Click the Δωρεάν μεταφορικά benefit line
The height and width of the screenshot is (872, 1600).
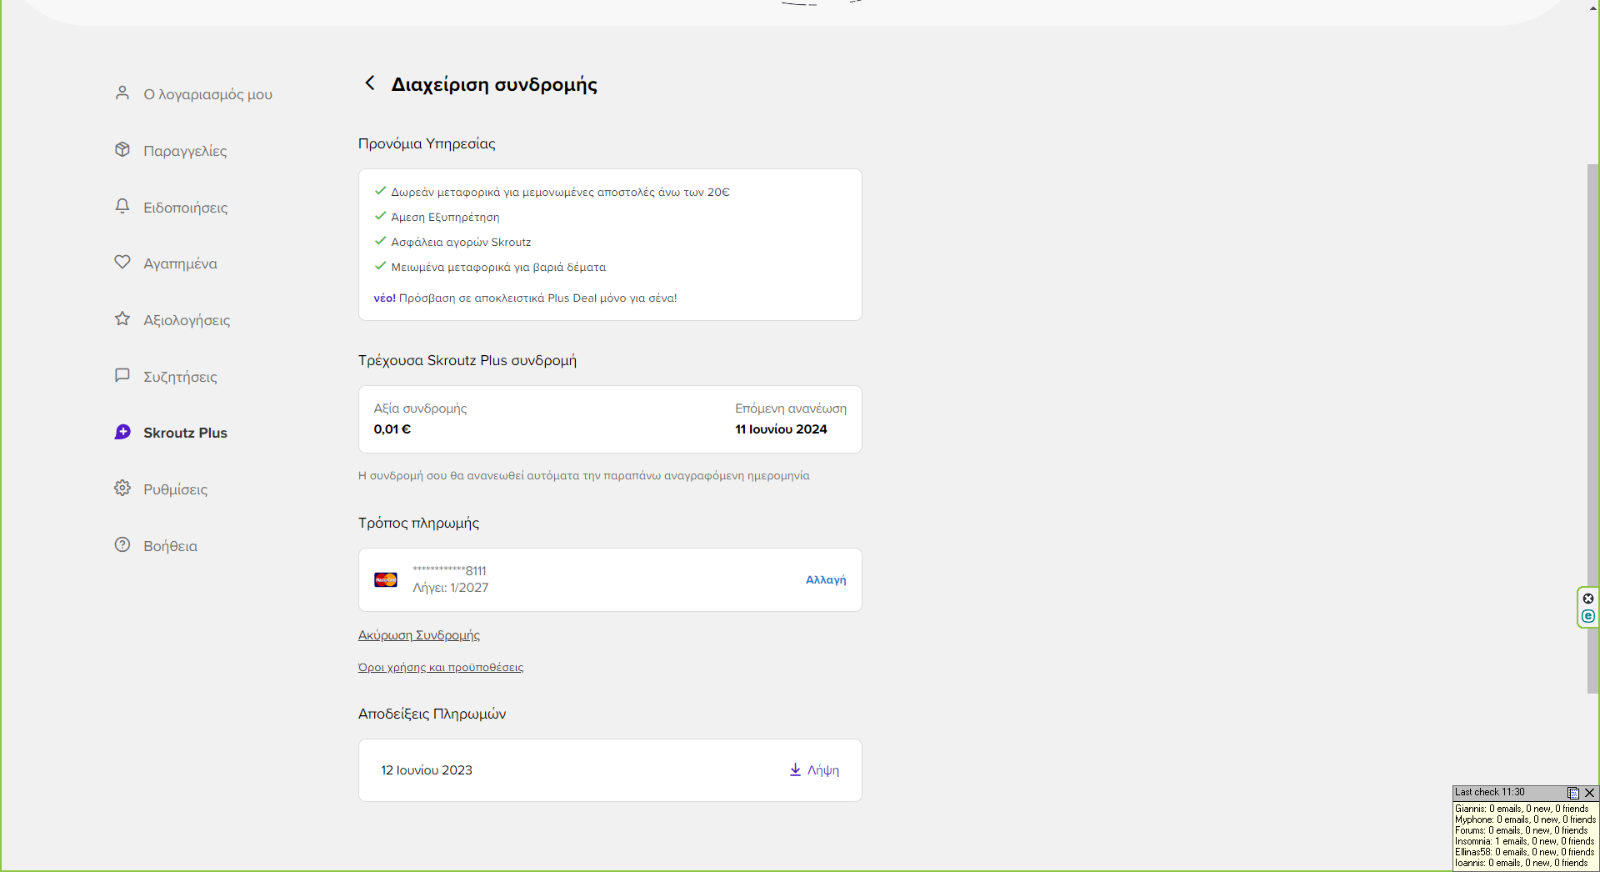pyautogui.click(x=560, y=192)
